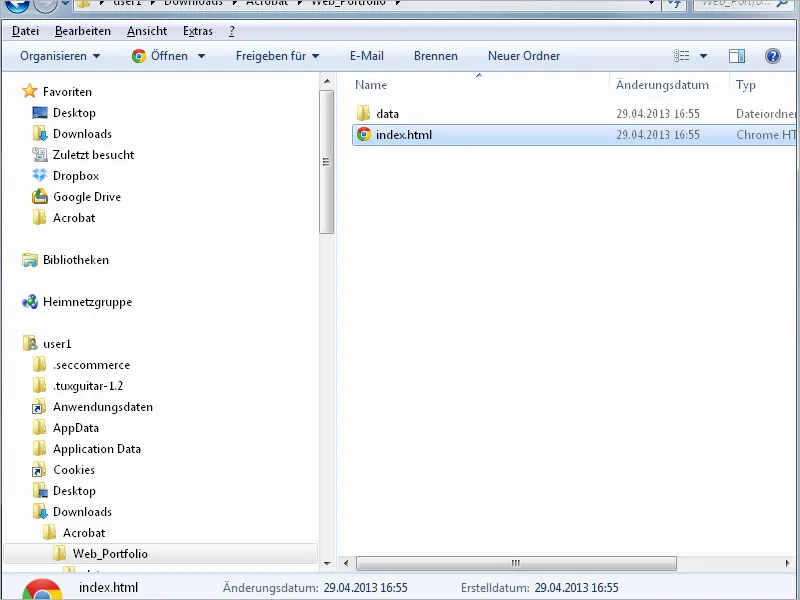Click the Heimnetzgruppe network icon
Image resolution: width=800 pixels, height=600 pixels.
click(30, 302)
